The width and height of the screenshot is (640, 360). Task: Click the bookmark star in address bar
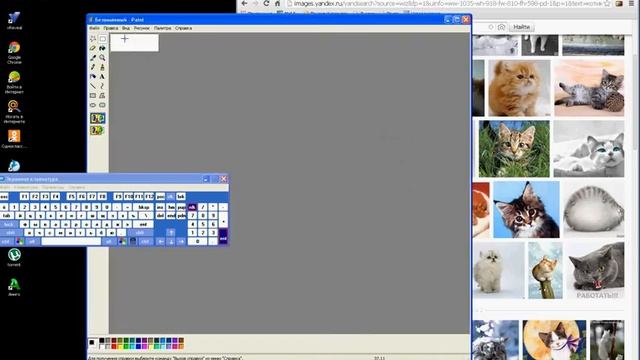point(607,3)
